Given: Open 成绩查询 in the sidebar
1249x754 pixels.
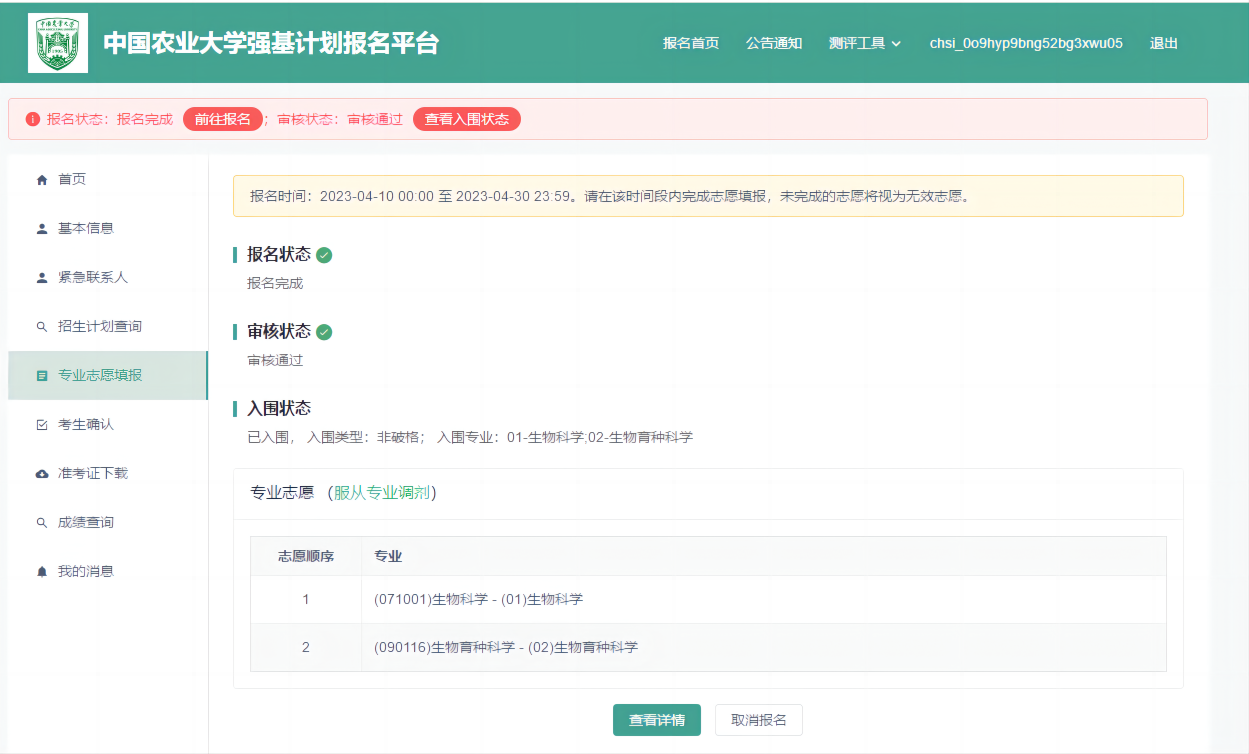Looking at the screenshot, I should (x=108, y=523).
